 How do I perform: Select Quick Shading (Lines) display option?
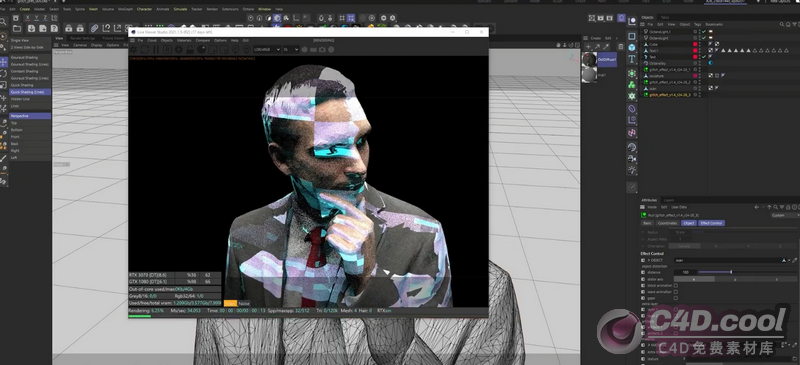30,92
